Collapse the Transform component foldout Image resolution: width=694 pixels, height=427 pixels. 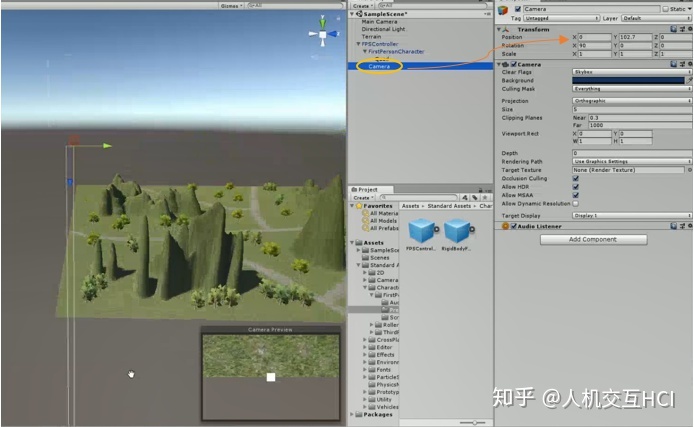pos(499,29)
